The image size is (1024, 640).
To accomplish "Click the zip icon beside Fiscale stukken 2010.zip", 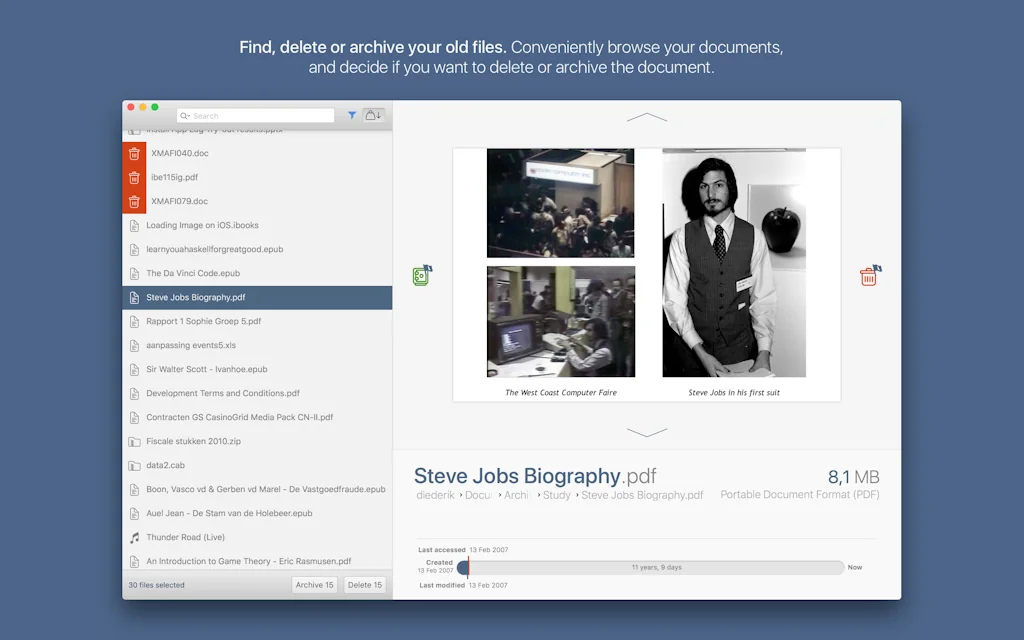I will [134, 442].
